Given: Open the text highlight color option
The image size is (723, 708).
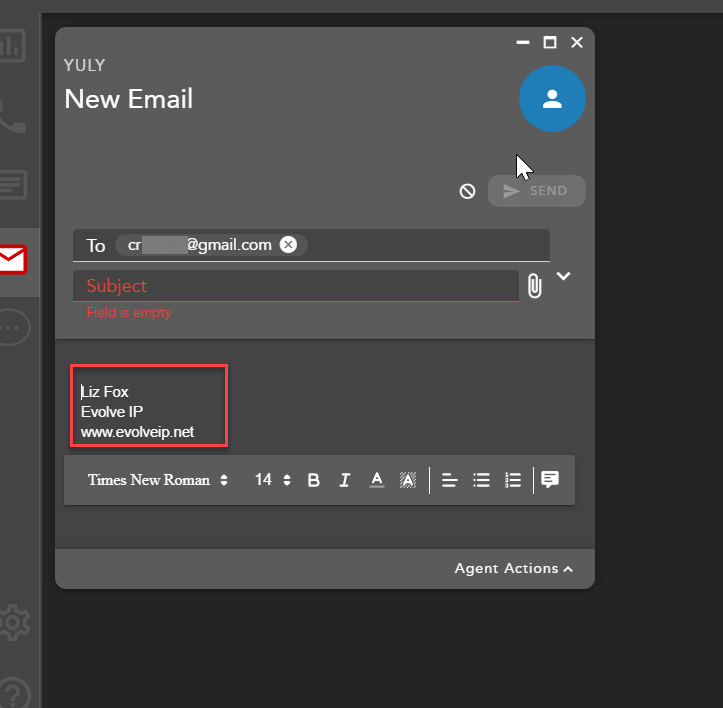Looking at the screenshot, I should coord(408,480).
